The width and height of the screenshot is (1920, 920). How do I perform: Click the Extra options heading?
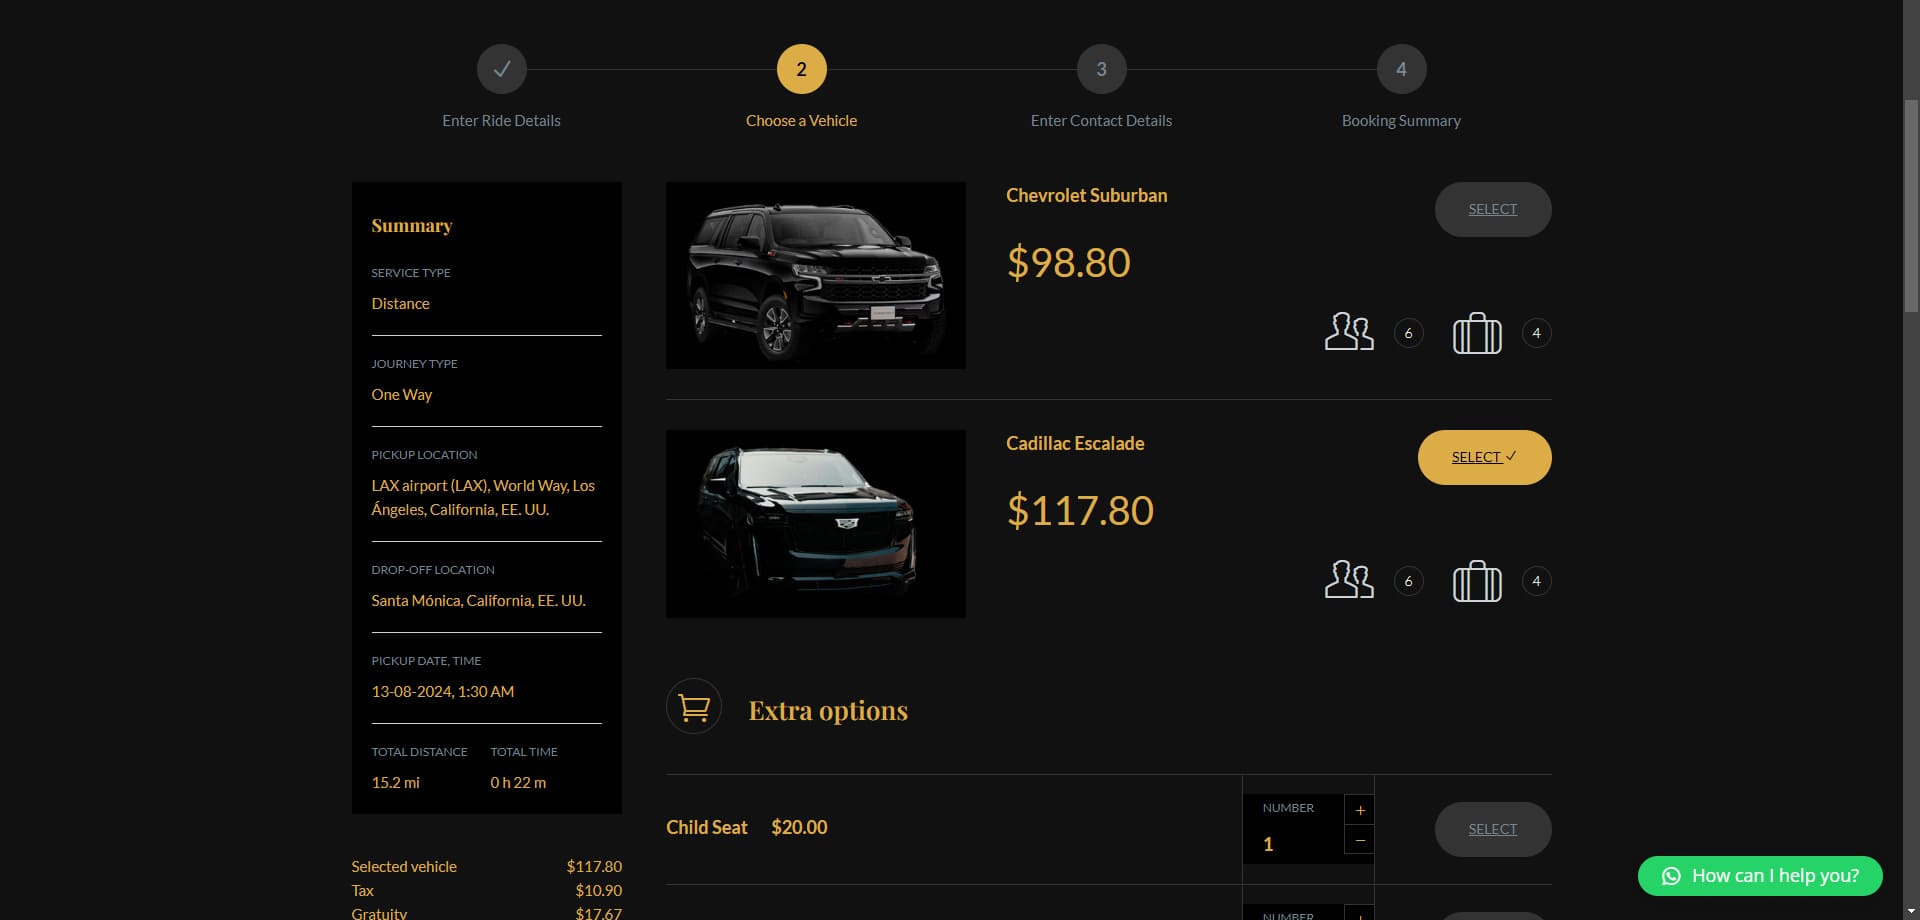pyautogui.click(x=828, y=710)
